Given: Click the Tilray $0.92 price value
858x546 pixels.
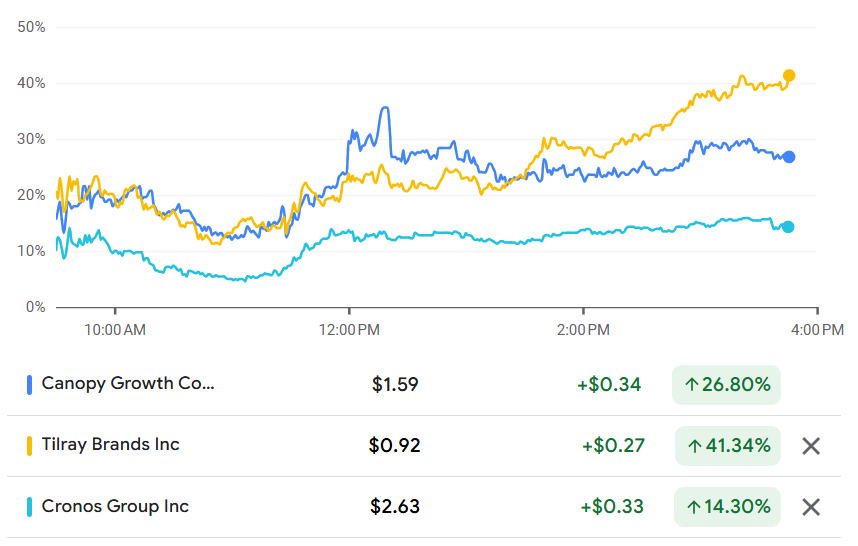Looking at the screenshot, I should click(395, 446).
